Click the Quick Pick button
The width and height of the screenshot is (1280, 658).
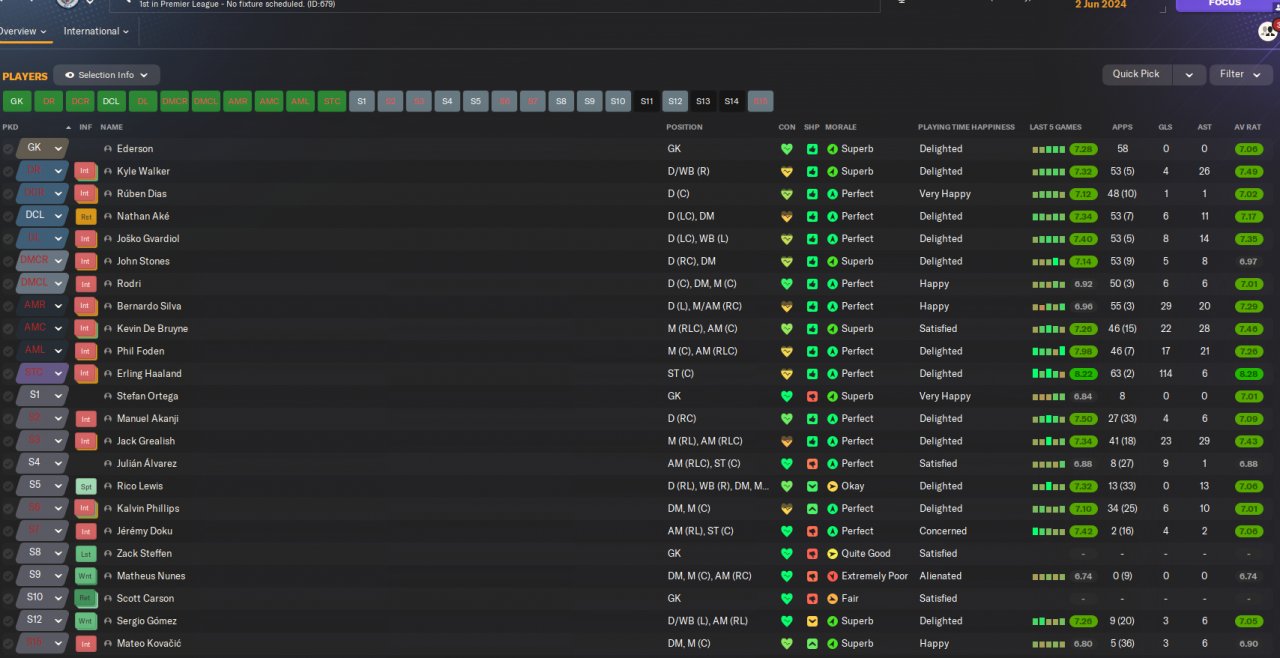coord(1136,74)
